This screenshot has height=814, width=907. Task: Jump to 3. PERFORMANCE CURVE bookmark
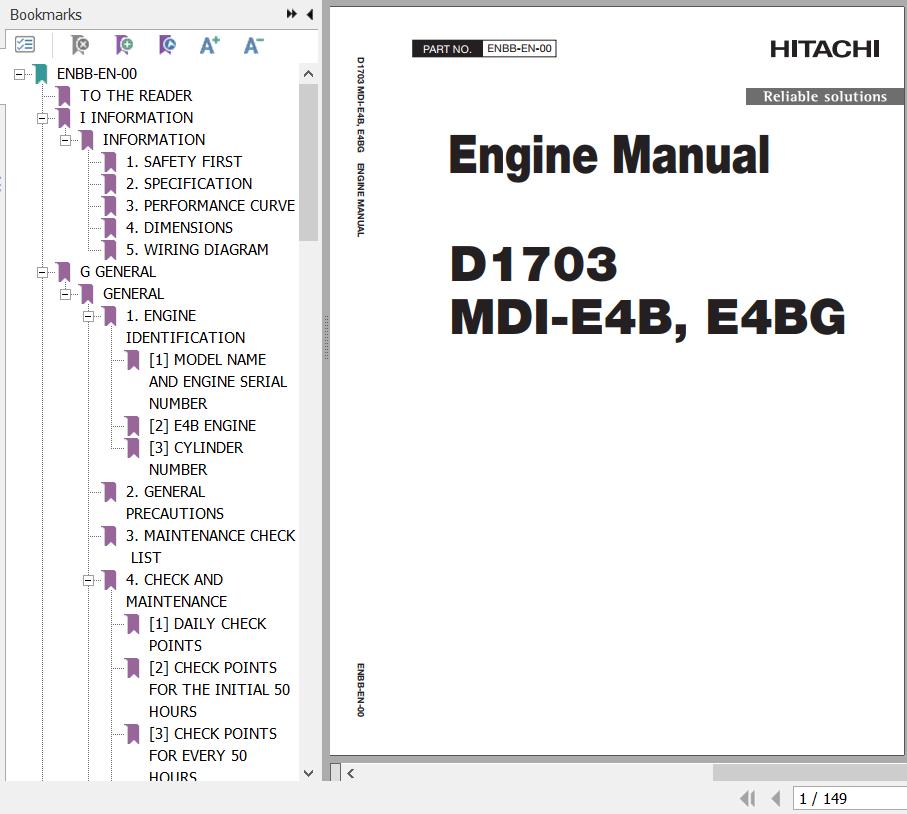click(210, 205)
